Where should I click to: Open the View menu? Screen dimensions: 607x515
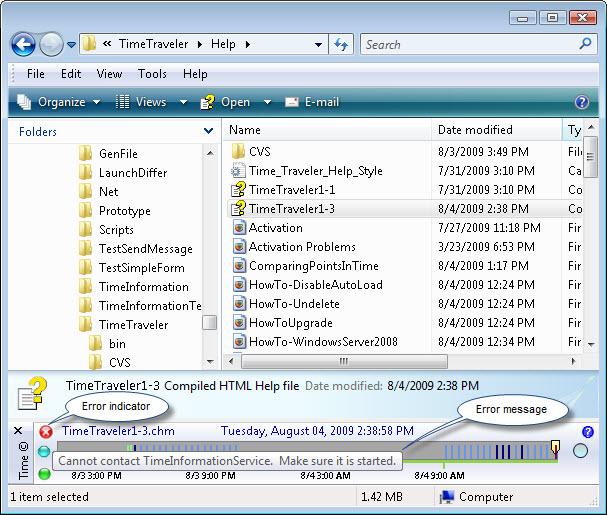tap(109, 74)
